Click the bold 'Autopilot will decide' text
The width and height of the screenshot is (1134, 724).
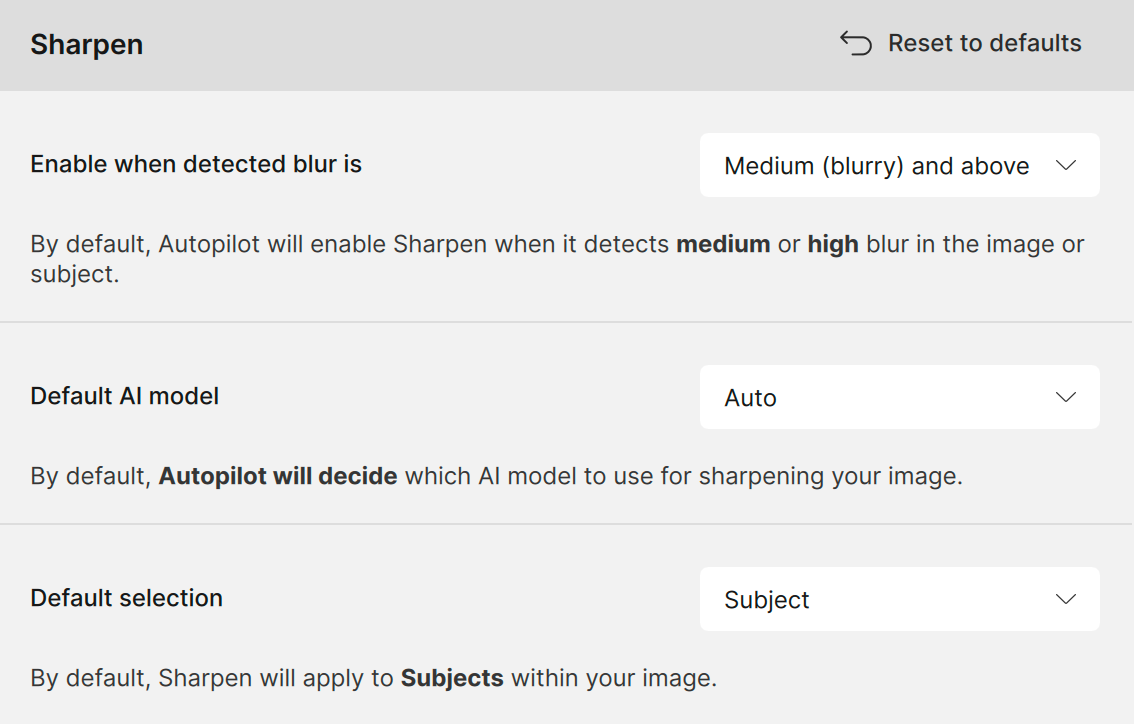click(278, 476)
